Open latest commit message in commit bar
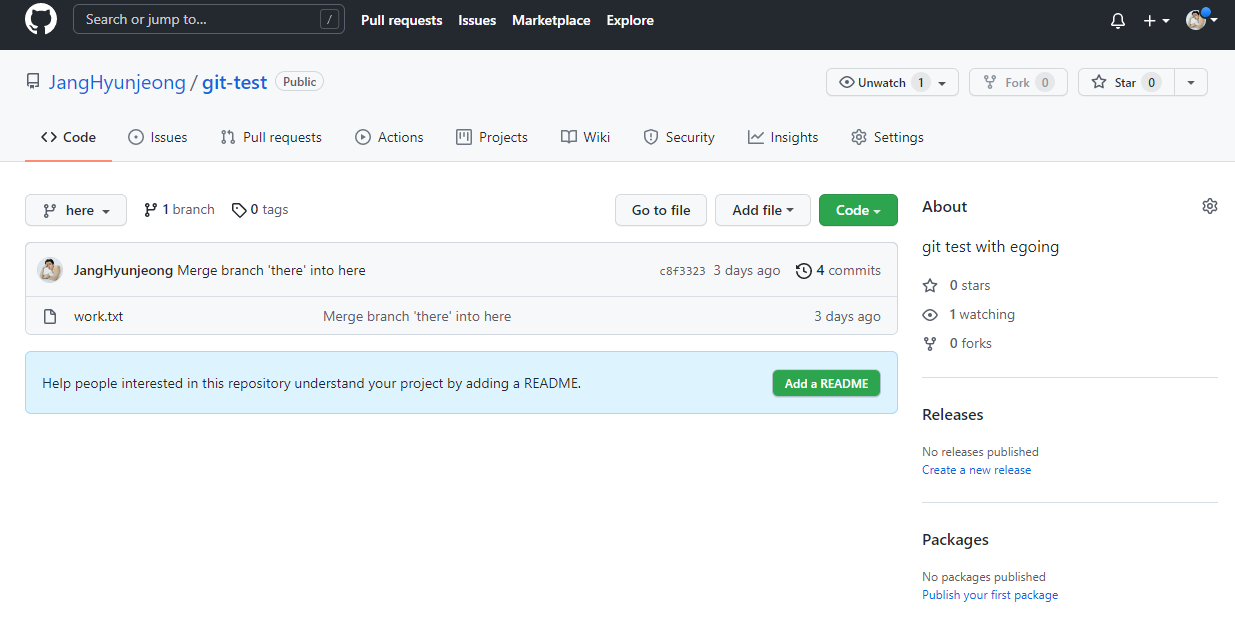 point(271,270)
